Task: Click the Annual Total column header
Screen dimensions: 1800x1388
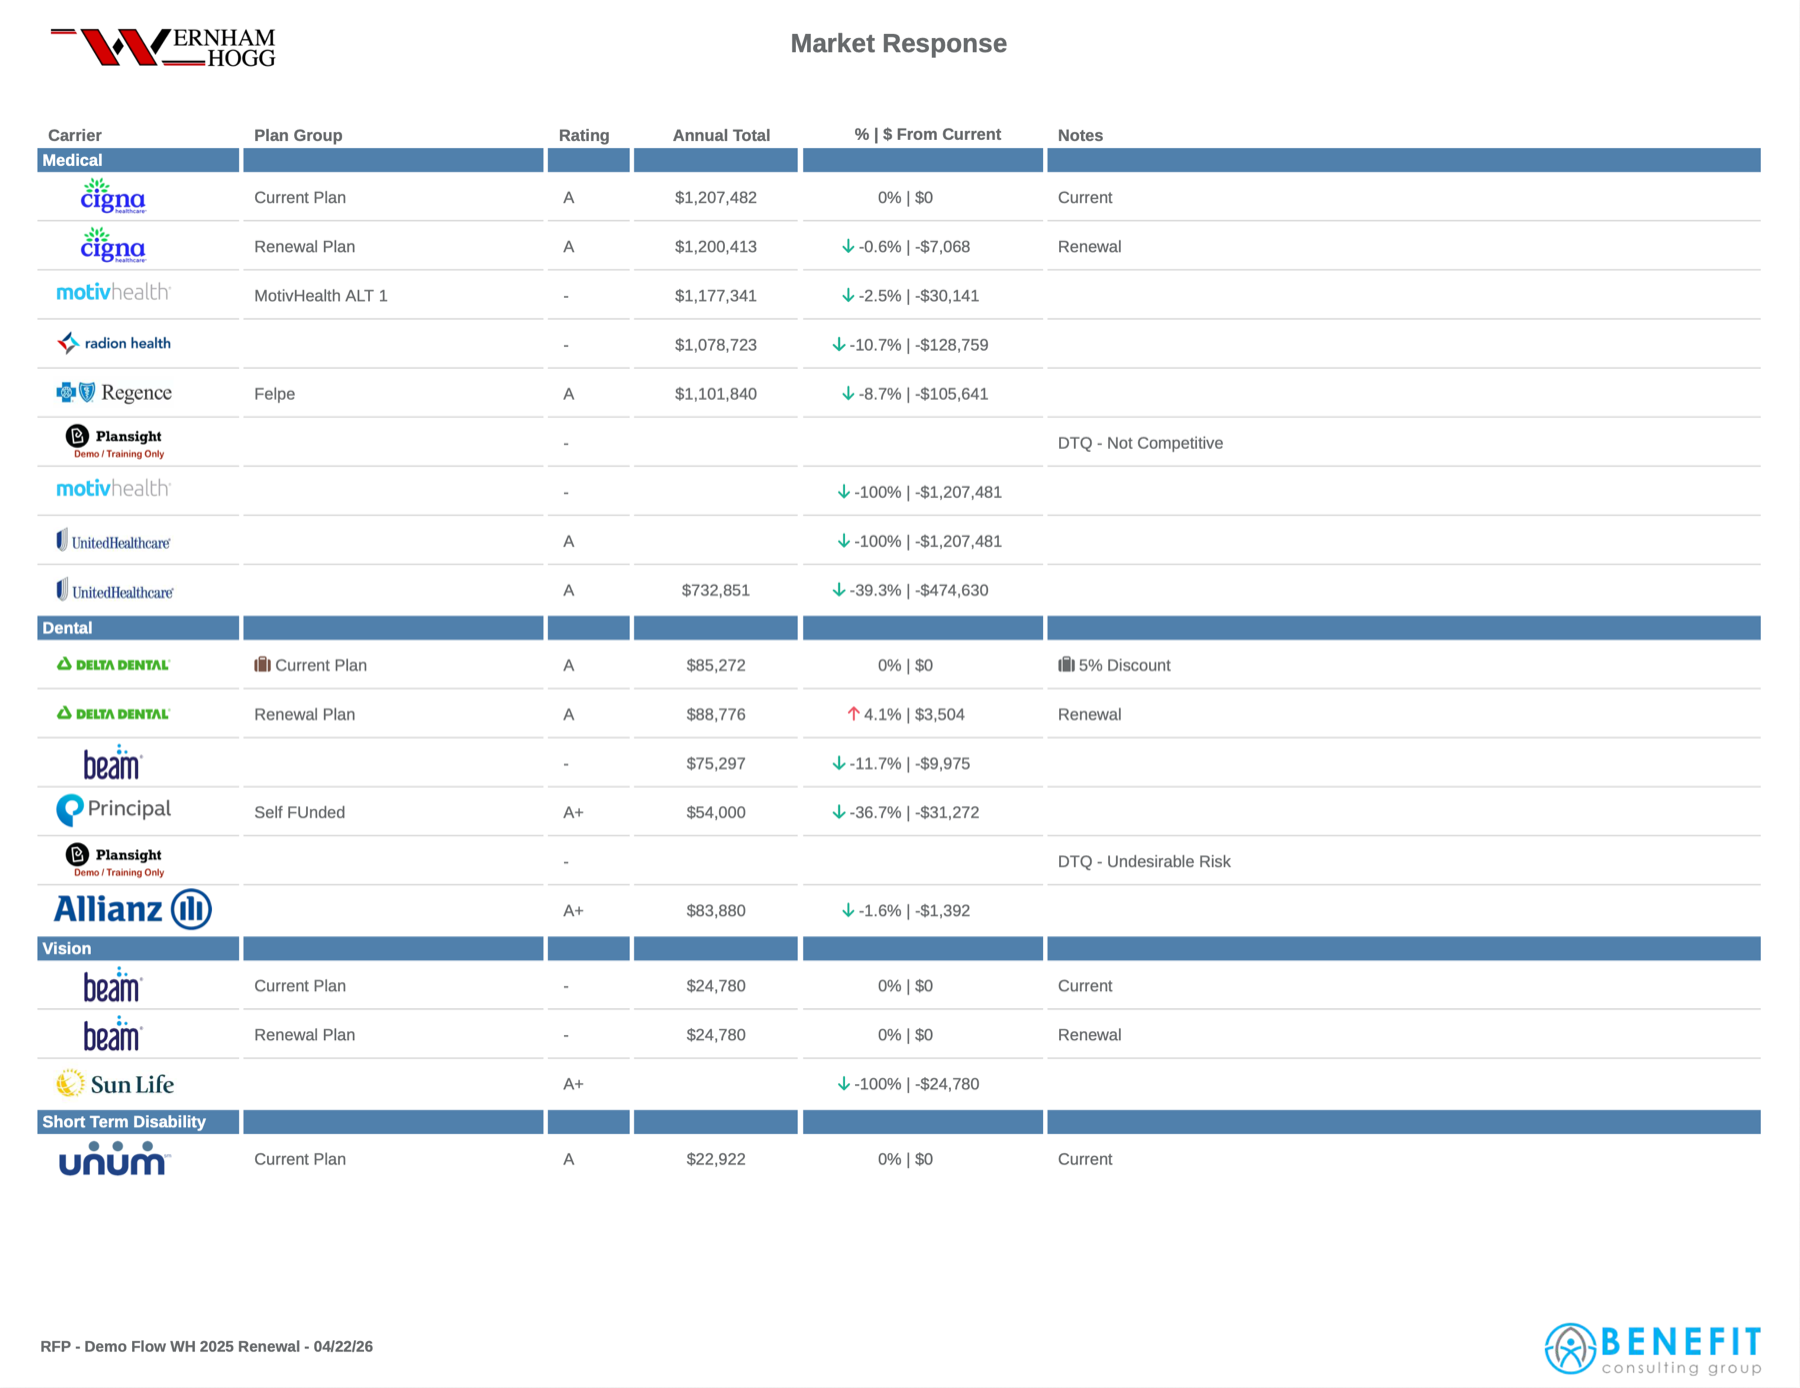Action: click(721, 135)
